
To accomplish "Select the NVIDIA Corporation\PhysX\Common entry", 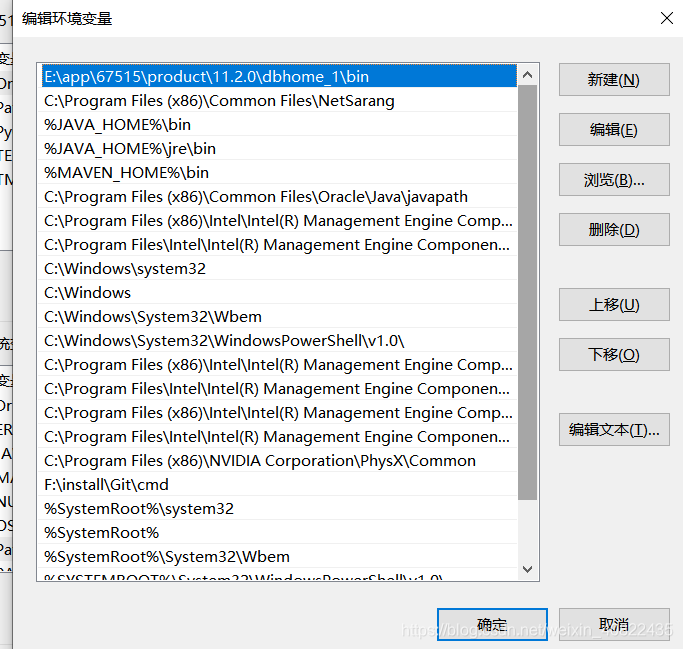I will click(x=279, y=460).
